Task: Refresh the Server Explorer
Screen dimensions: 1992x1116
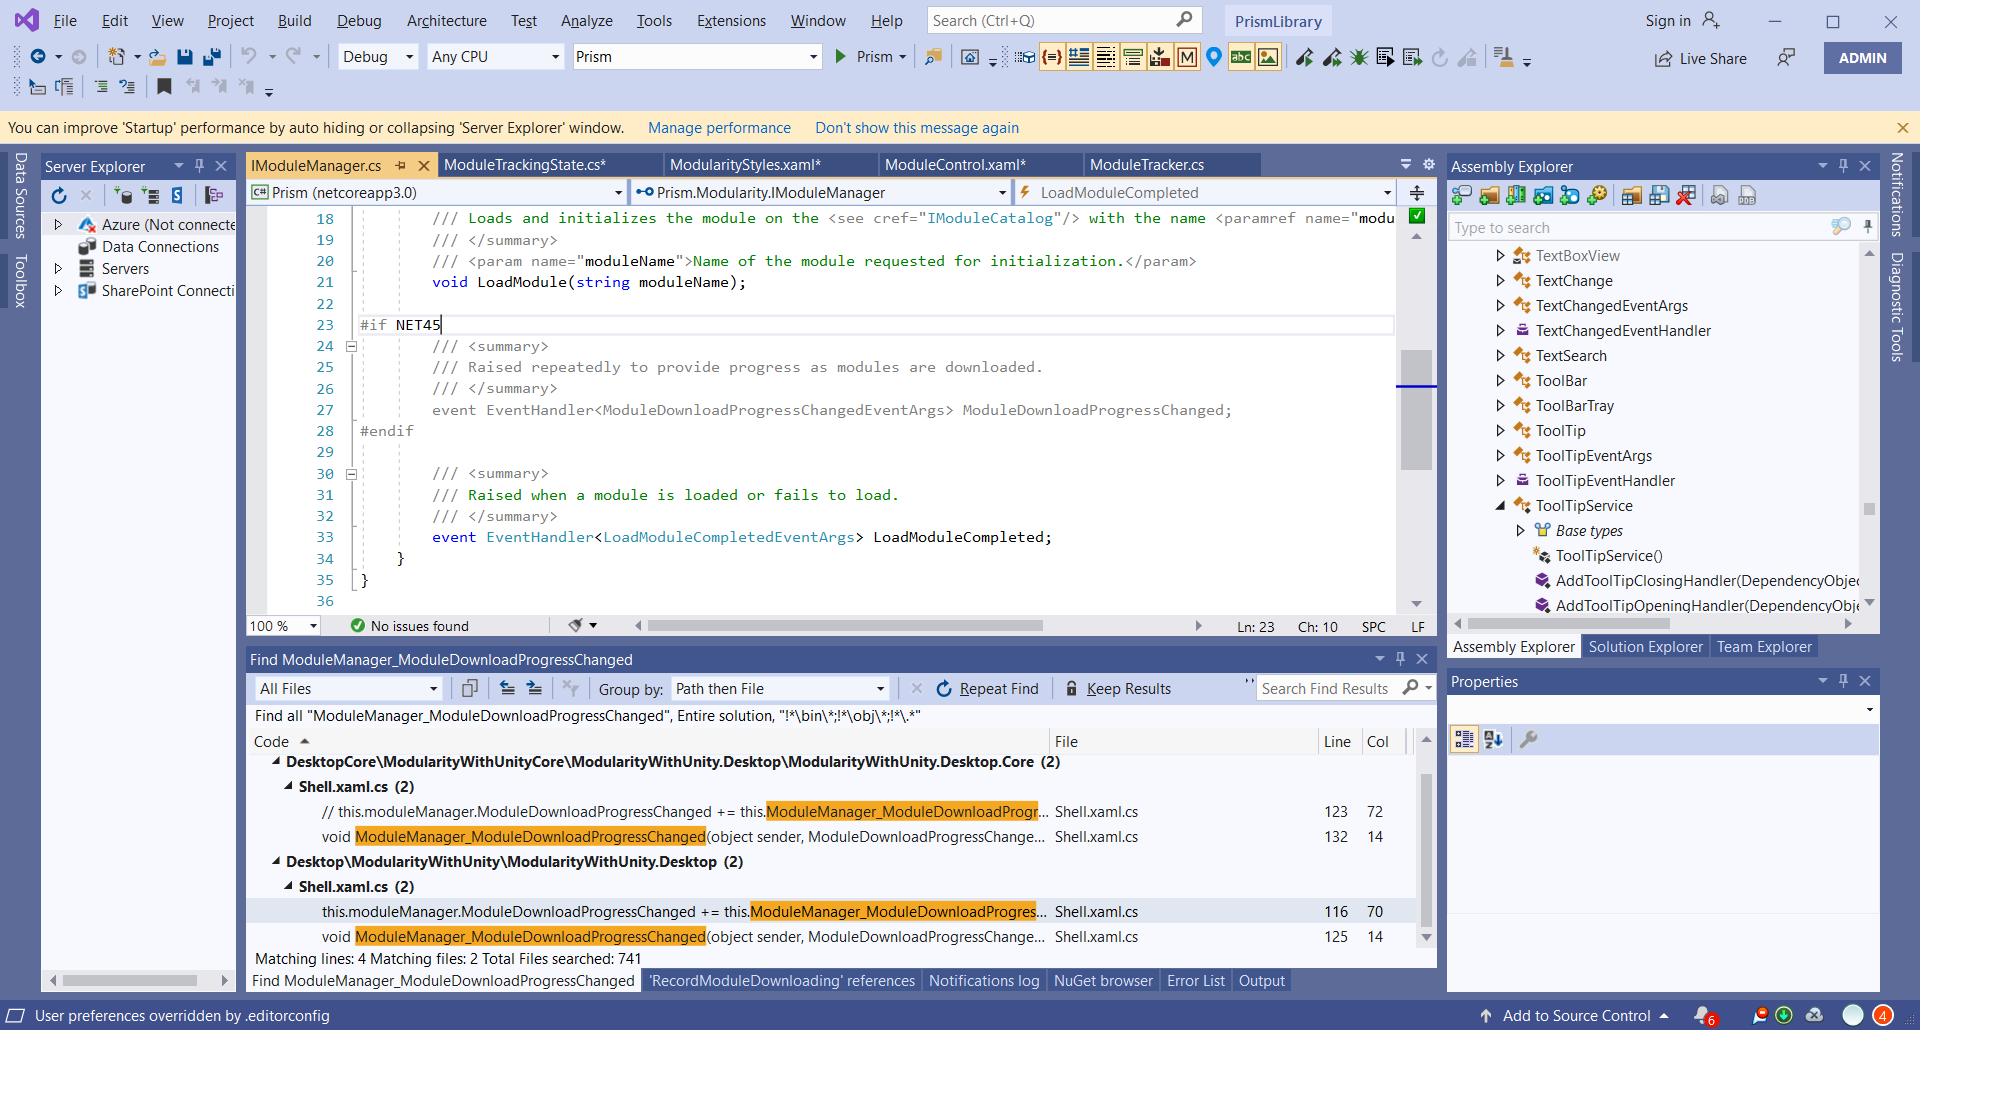Action: [58, 195]
